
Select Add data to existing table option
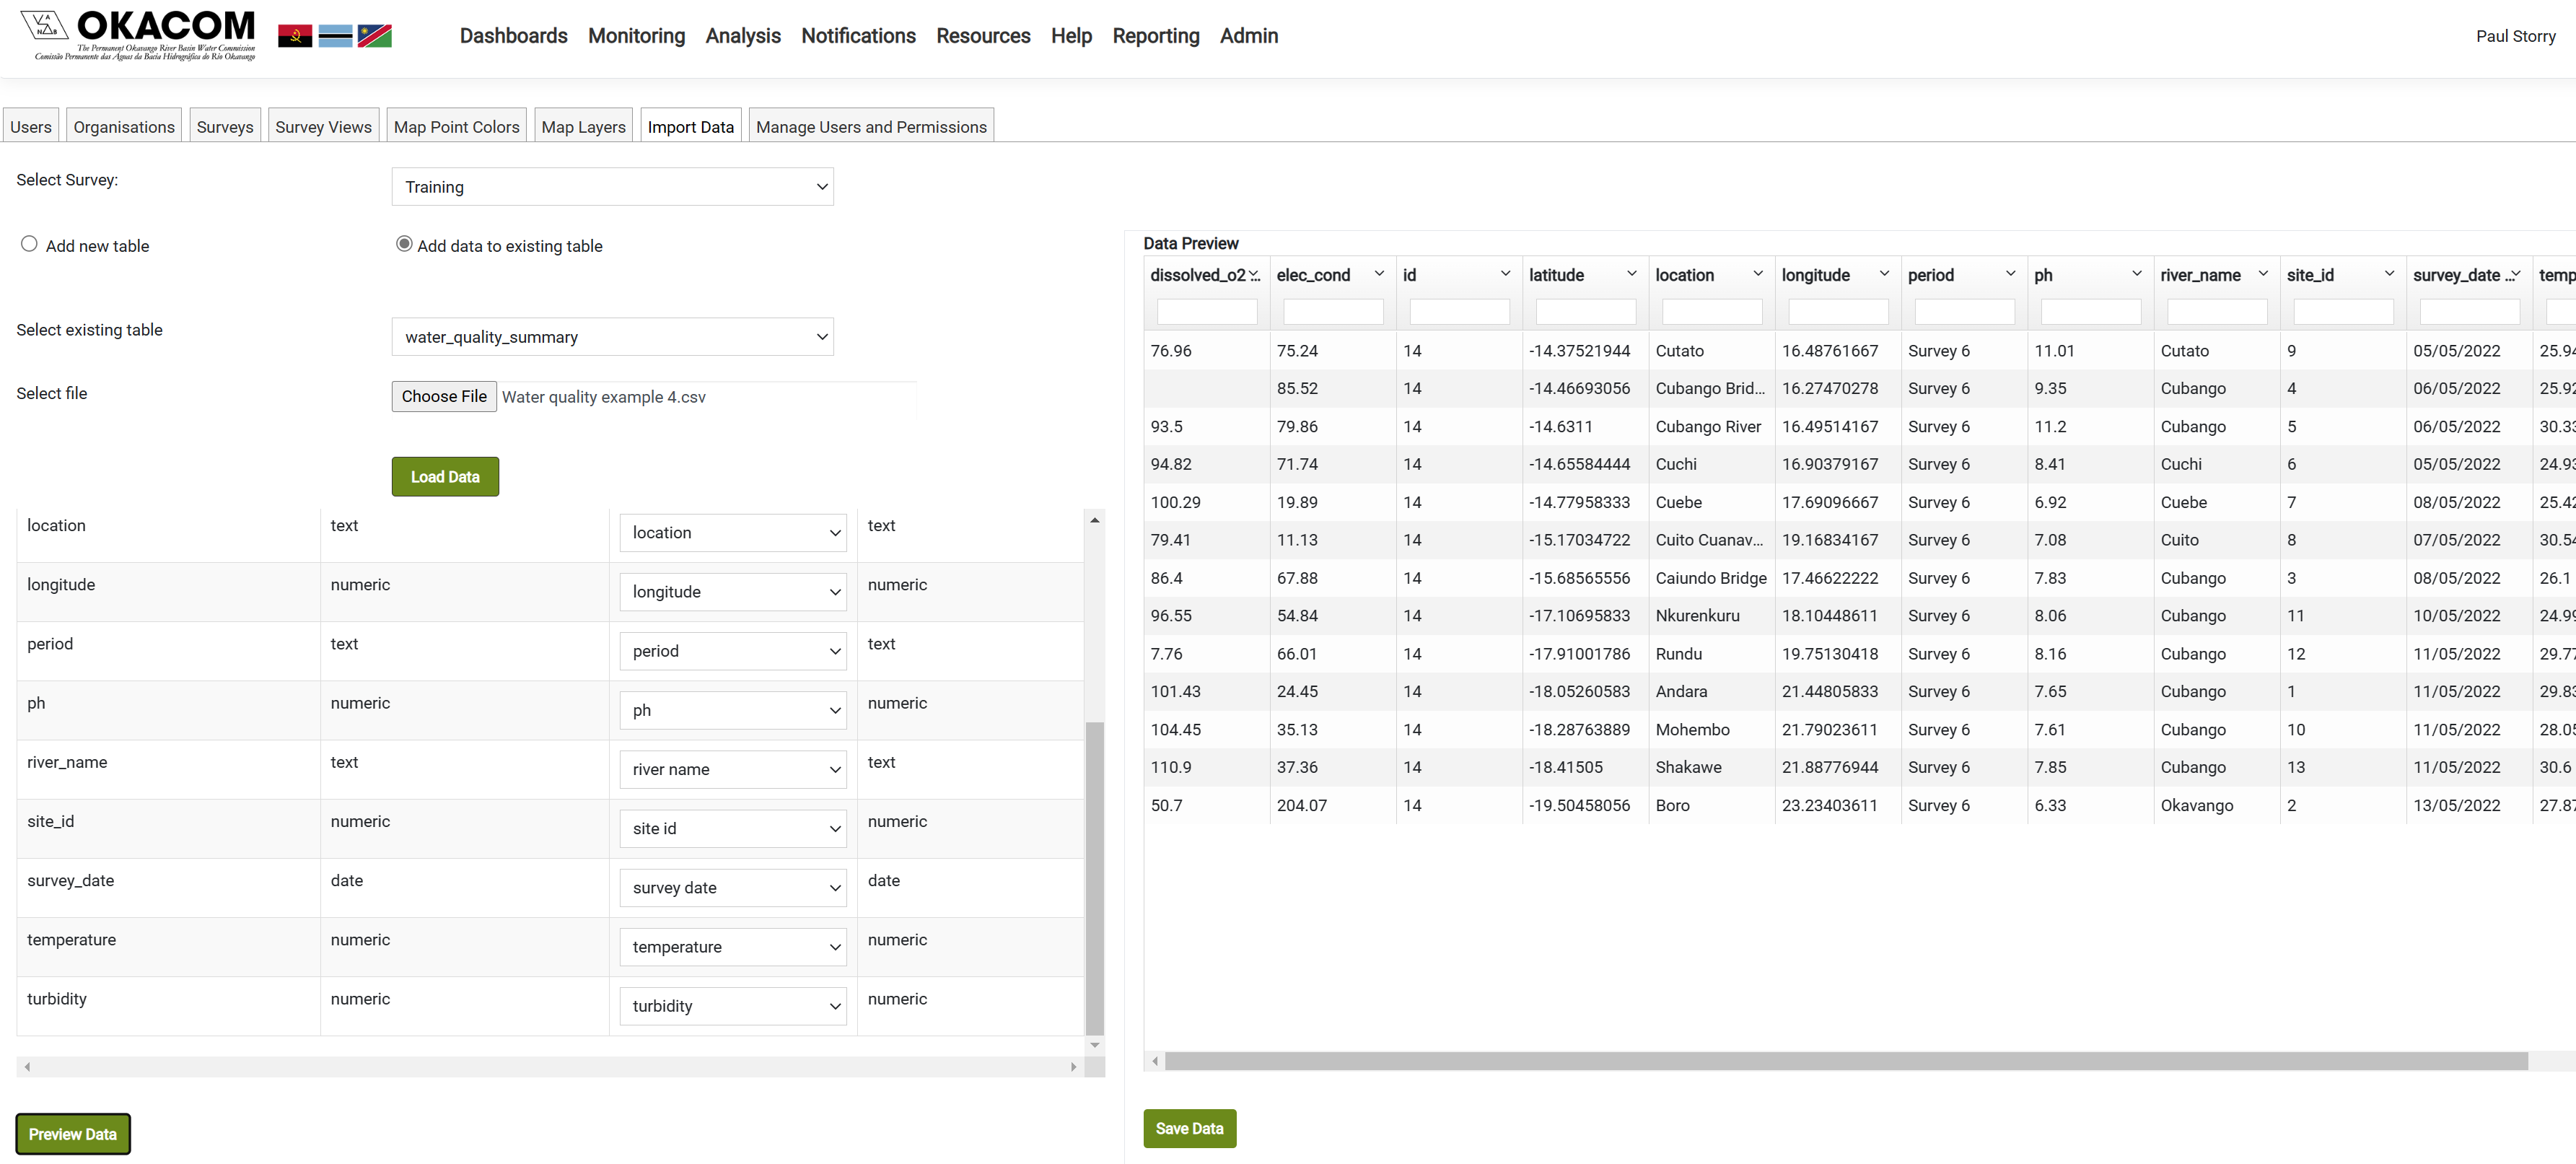tap(404, 244)
